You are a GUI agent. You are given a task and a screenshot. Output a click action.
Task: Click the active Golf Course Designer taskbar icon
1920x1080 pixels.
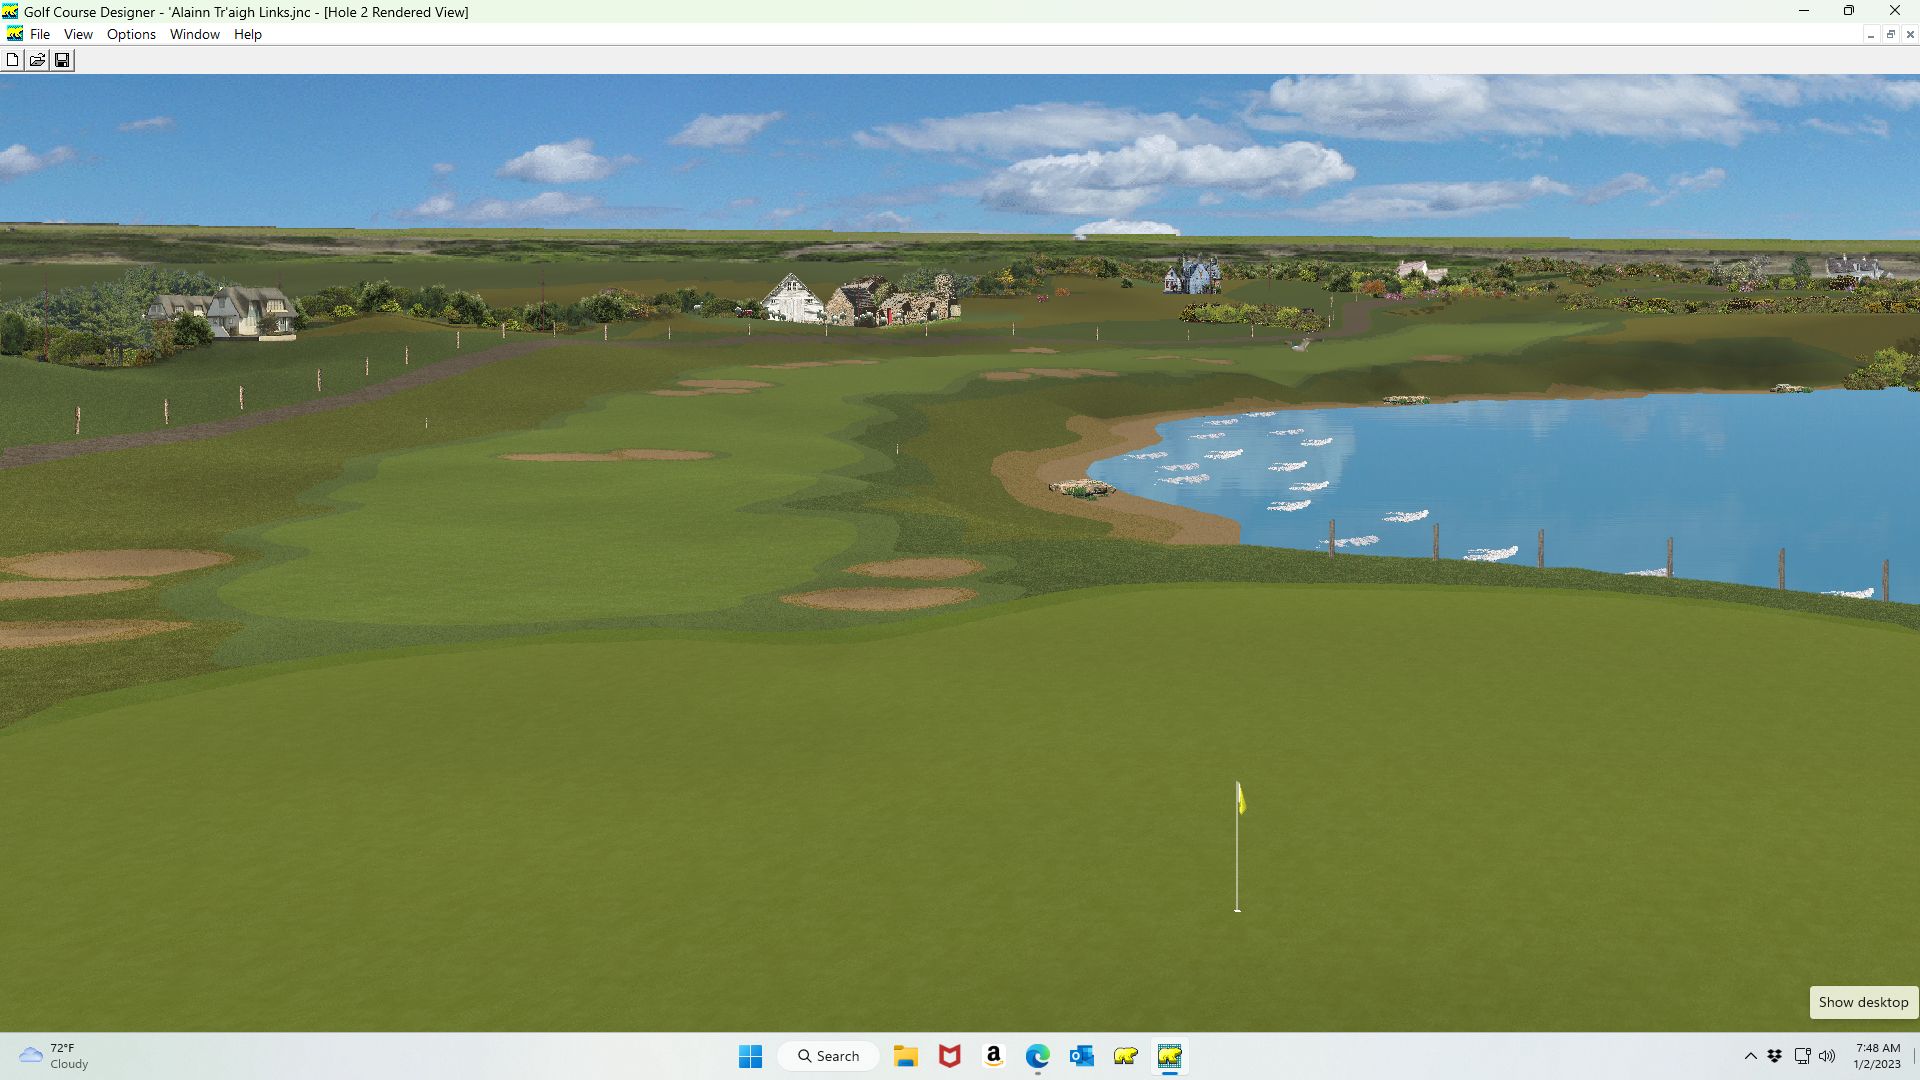point(1170,1056)
